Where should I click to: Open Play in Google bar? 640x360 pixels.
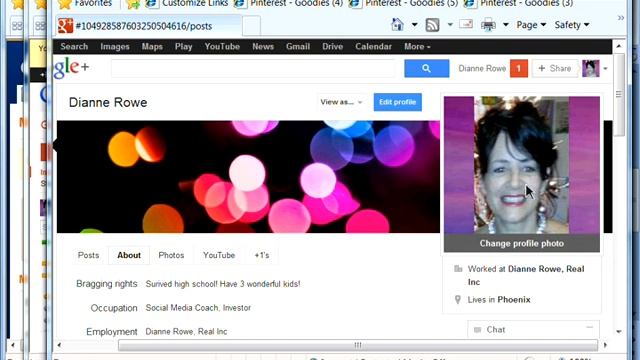click(x=183, y=47)
